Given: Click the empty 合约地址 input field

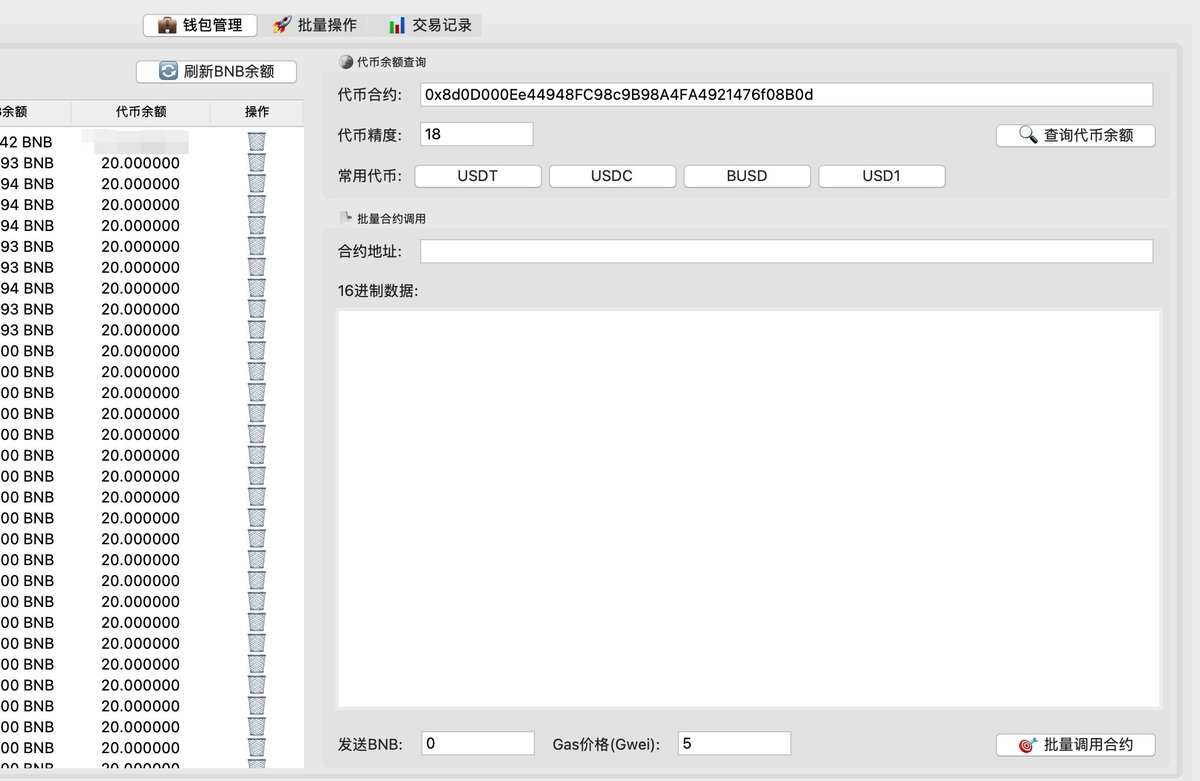Looking at the screenshot, I should 786,251.
